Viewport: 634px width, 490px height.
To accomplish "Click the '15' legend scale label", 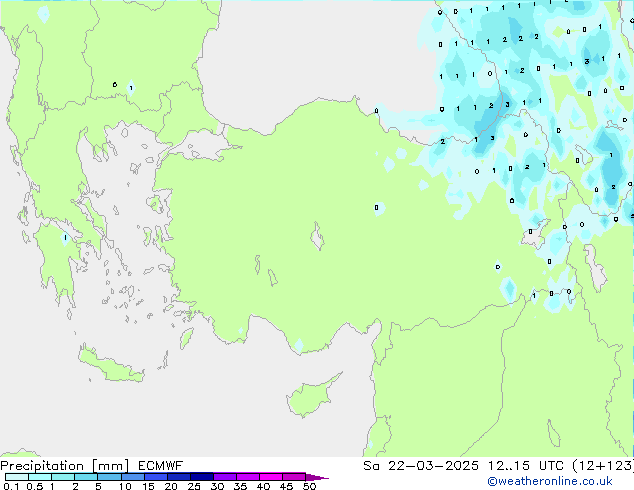I will click(148, 486).
